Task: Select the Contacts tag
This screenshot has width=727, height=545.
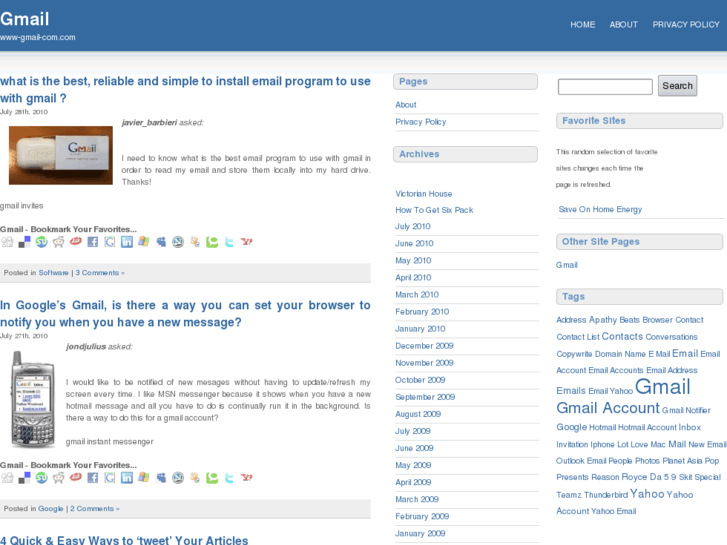Action: (x=622, y=337)
